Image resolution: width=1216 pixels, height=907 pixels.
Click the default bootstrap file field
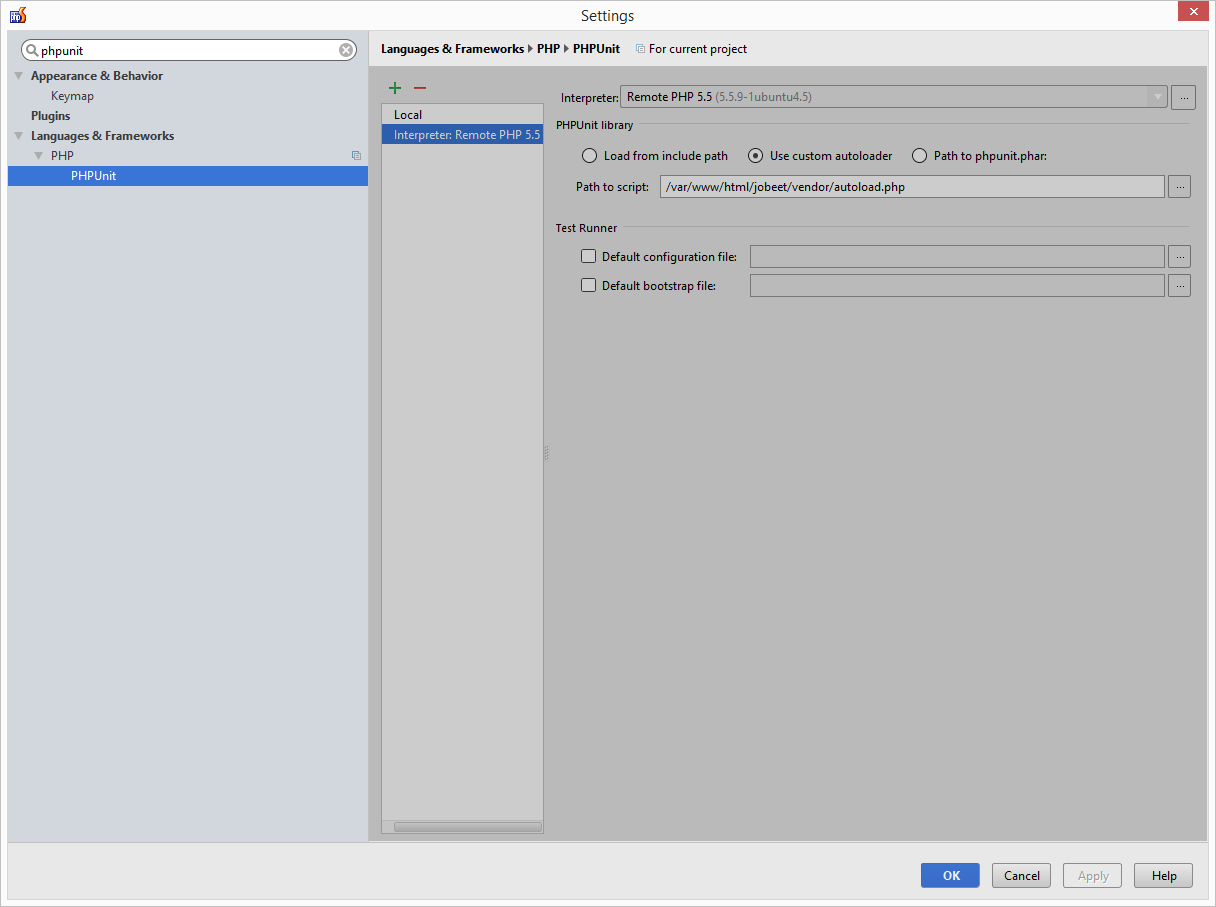pos(957,286)
